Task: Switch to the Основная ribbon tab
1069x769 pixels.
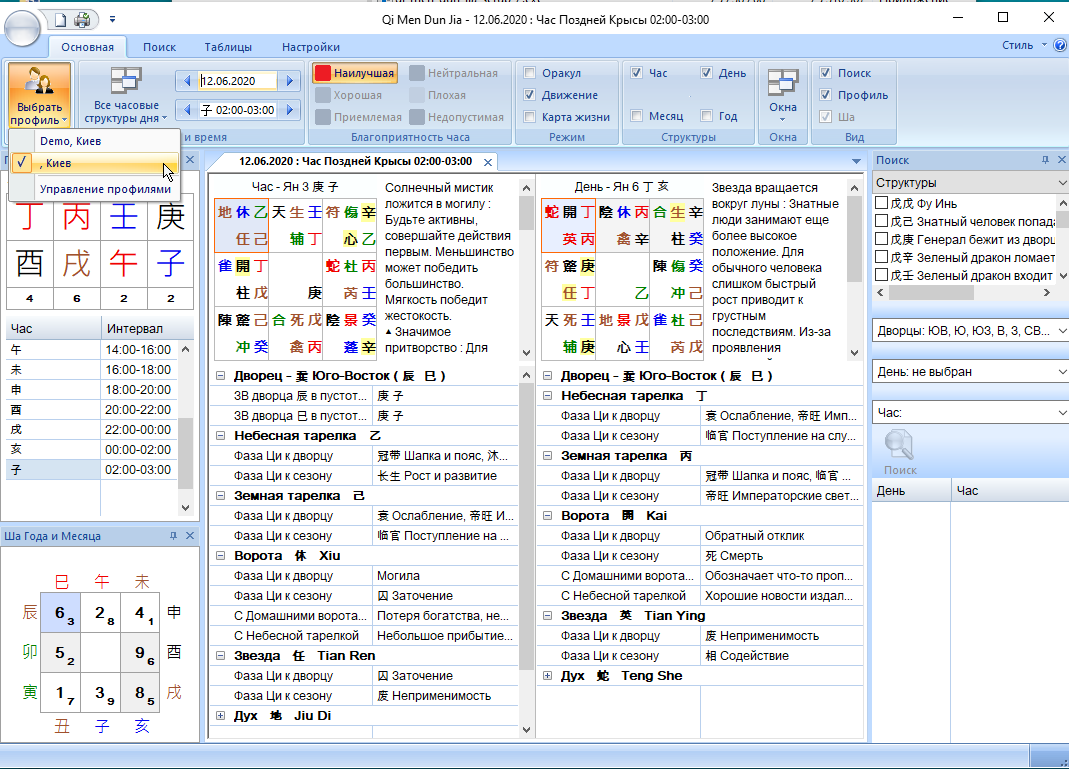Action: (87, 47)
